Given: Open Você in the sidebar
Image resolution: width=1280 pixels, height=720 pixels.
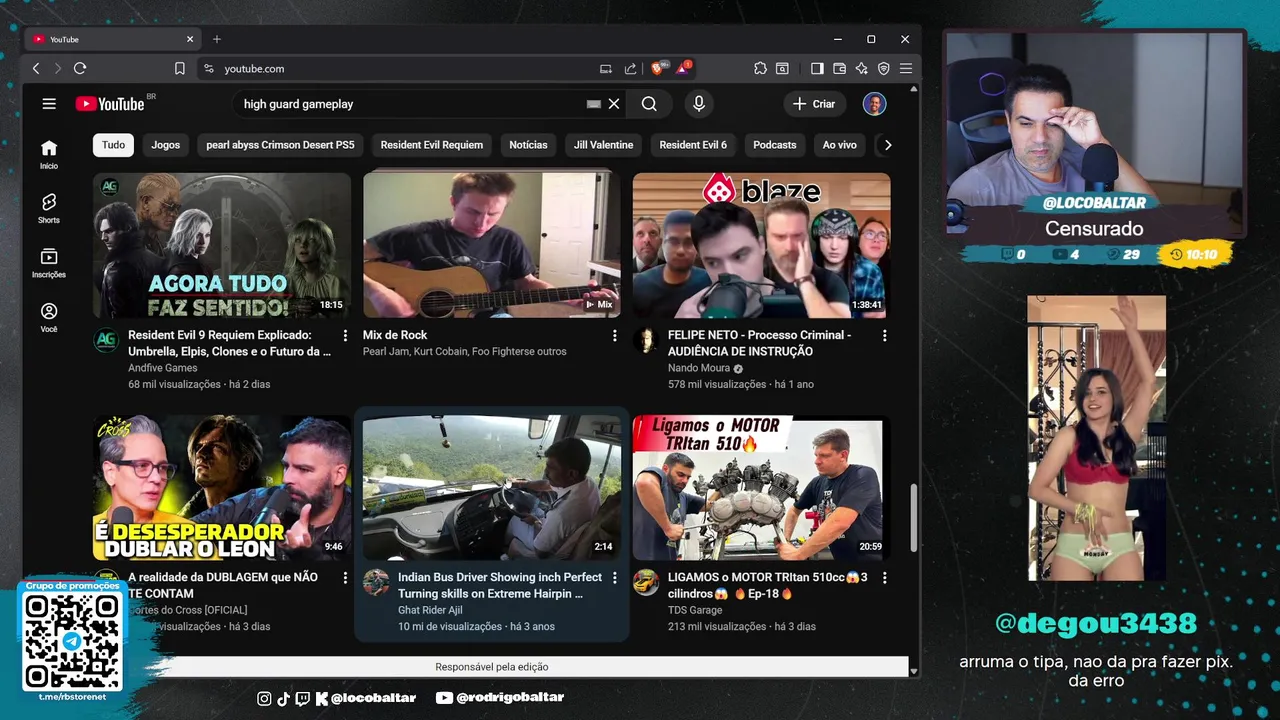Looking at the screenshot, I should 49,317.
